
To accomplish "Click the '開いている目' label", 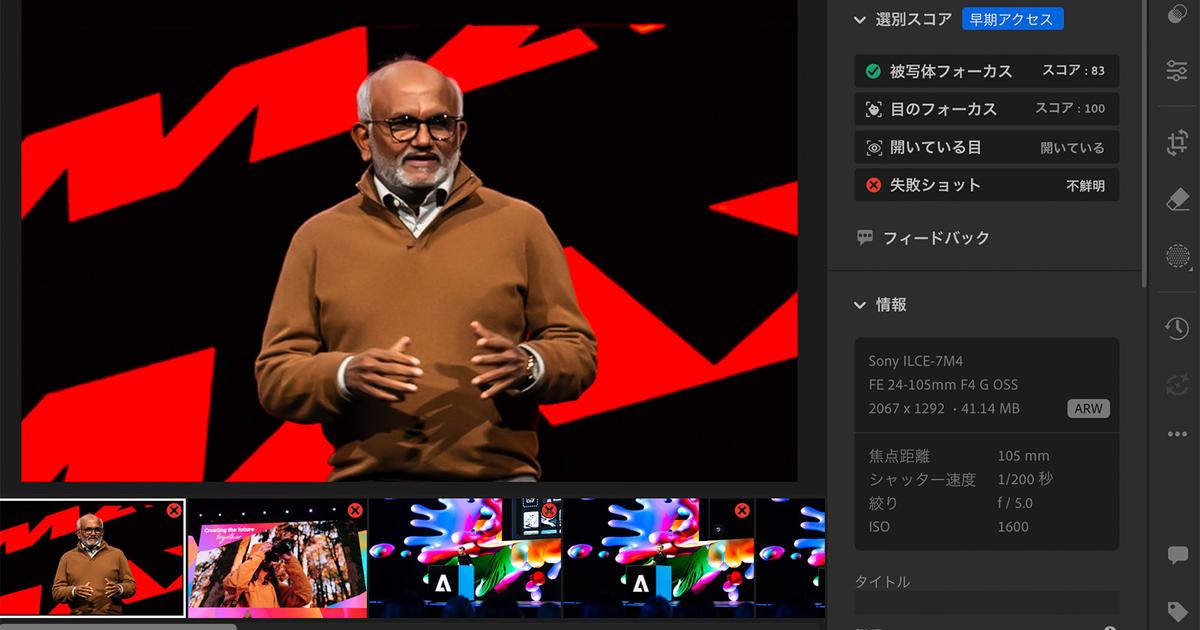I will (x=936, y=147).
